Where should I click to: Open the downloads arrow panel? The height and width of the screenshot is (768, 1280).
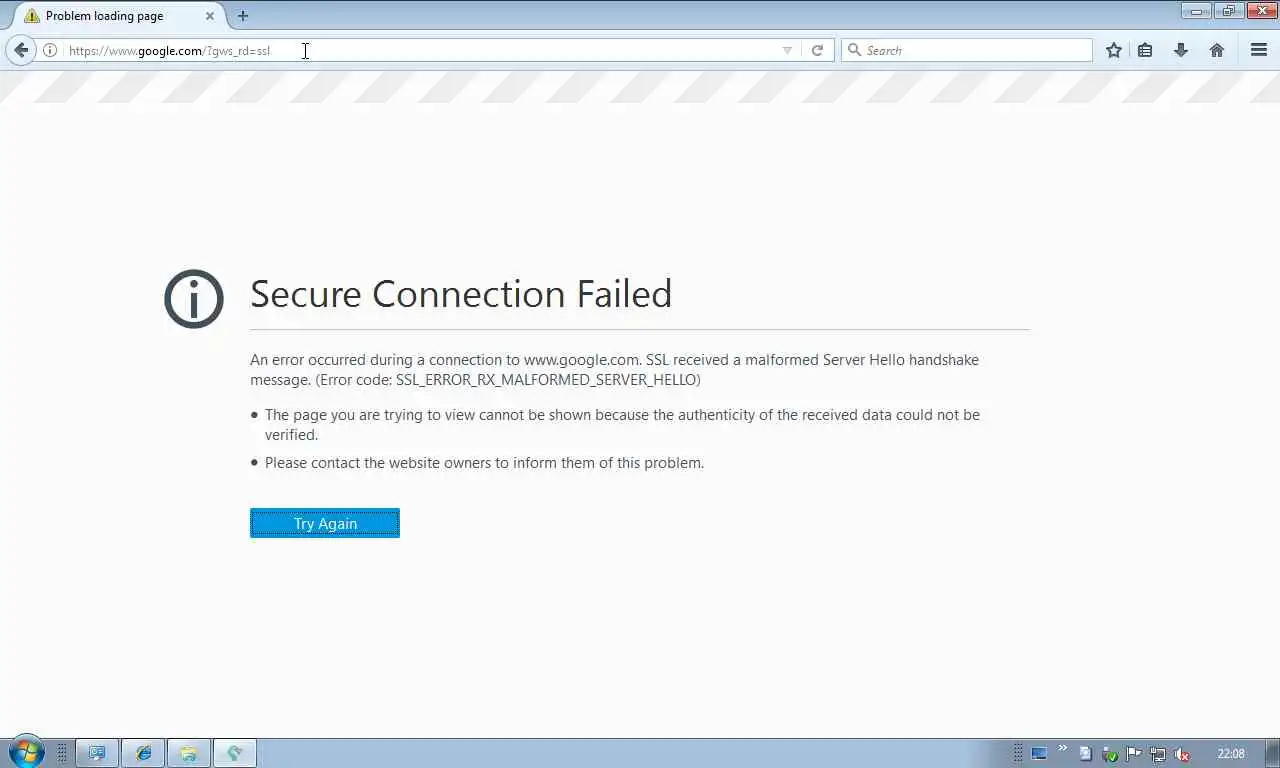(x=1181, y=50)
